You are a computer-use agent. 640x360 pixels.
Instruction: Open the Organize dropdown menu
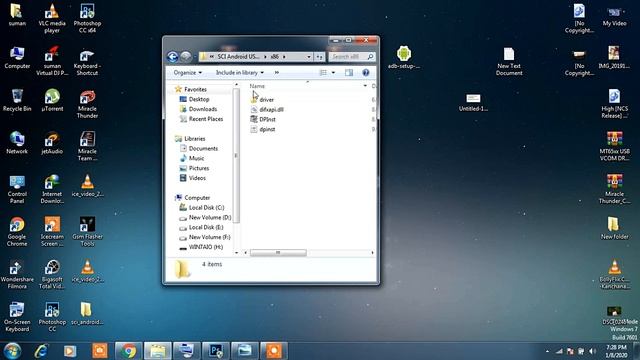[x=187, y=73]
